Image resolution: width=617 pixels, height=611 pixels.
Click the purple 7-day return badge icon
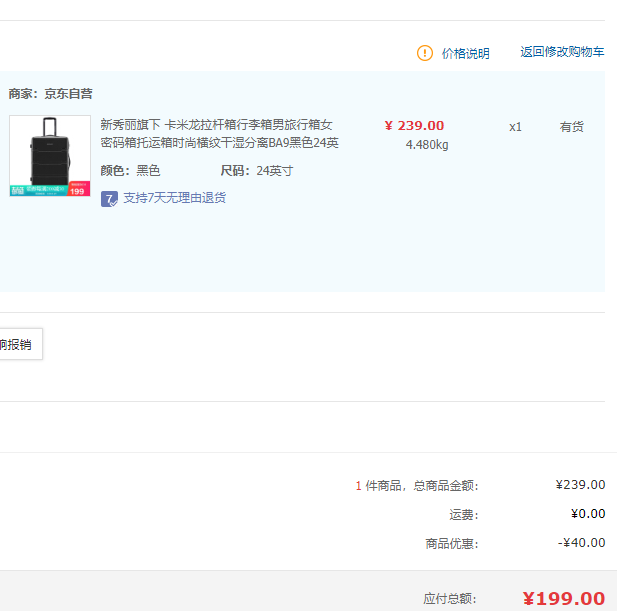point(109,199)
